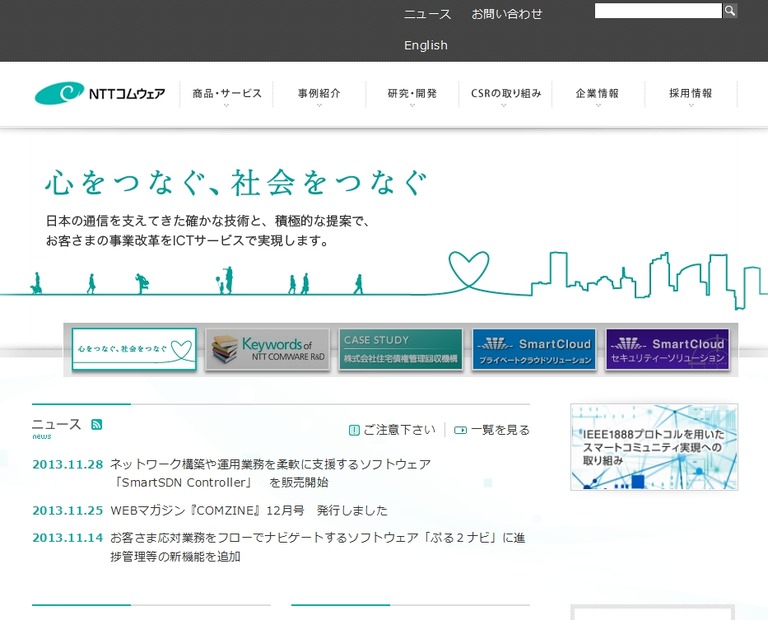
Task: Select SmartCloud セキュリティーソリューション thumbnail
Action: point(667,349)
